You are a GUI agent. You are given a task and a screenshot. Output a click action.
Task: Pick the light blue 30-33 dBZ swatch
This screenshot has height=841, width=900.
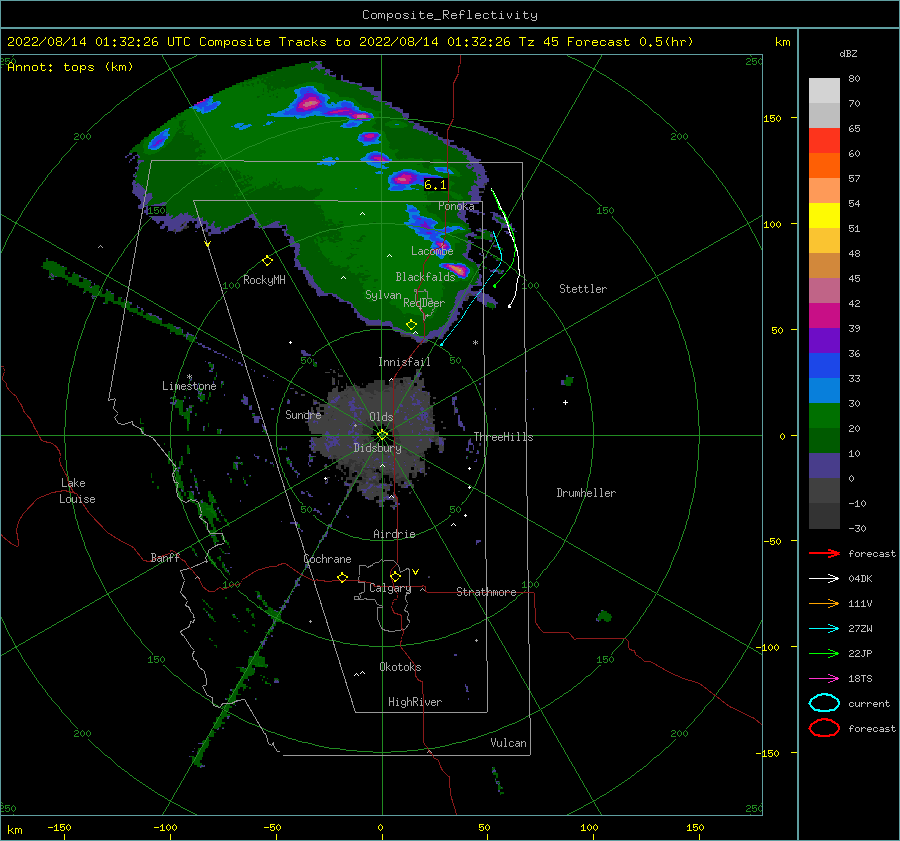[x=824, y=391]
